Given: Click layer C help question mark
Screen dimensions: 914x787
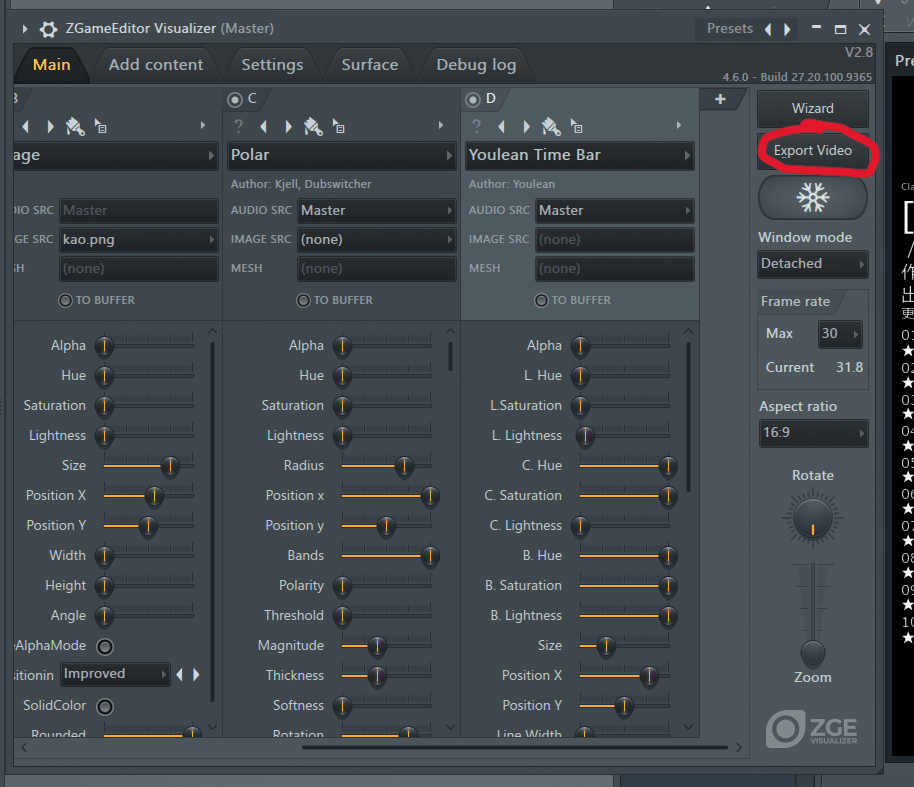Looking at the screenshot, I should pyautogui.click(x=238, y=126).
